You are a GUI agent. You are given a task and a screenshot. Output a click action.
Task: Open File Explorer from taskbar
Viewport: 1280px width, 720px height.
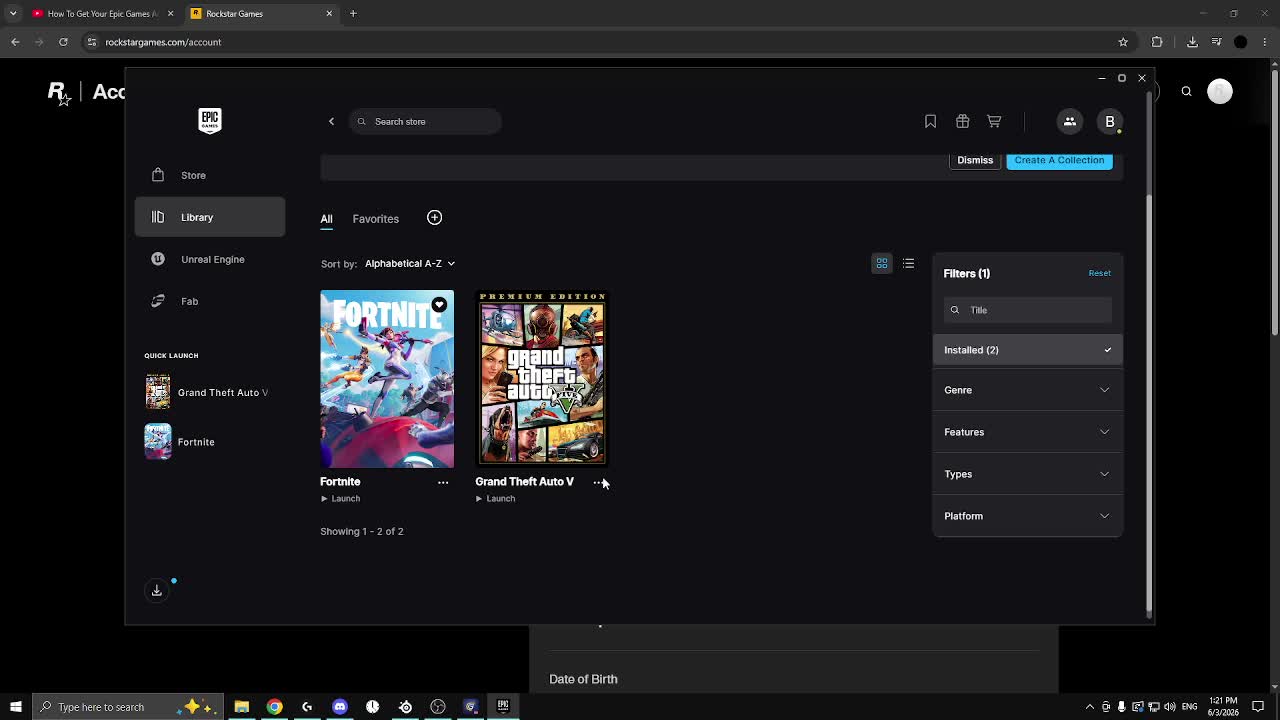[242, 707]
